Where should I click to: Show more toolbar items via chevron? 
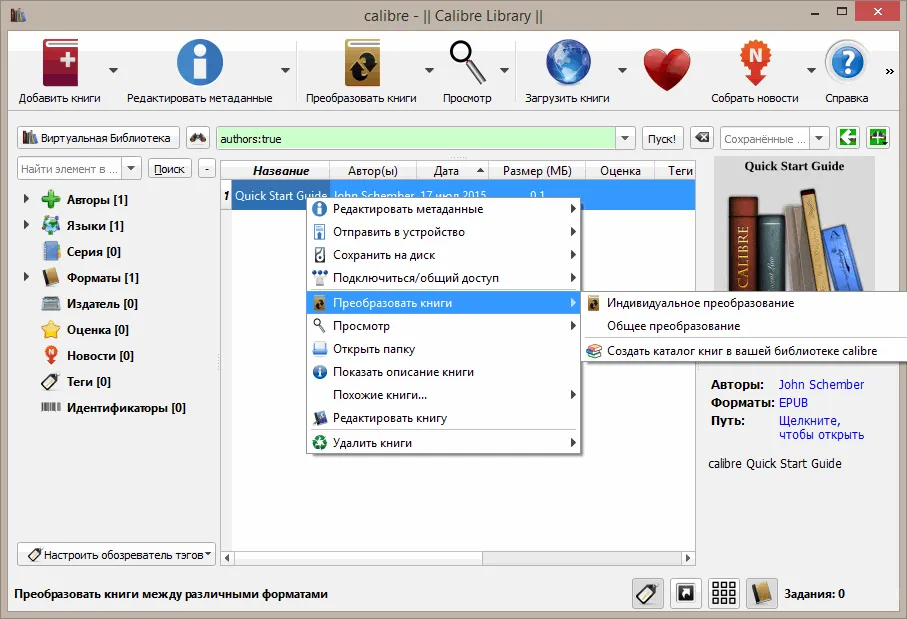coord(890,72)
